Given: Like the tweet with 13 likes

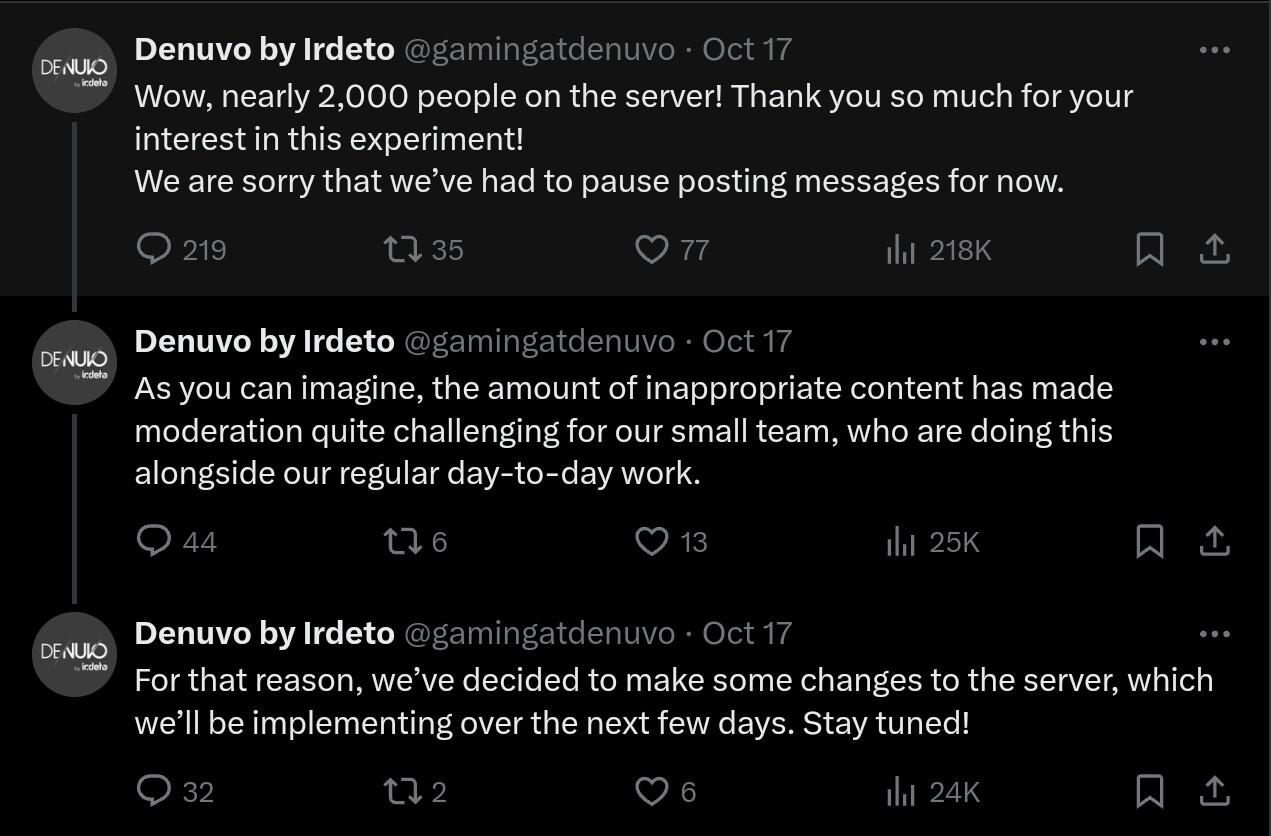Looking at the screenshot, I should tap(652, 541).
